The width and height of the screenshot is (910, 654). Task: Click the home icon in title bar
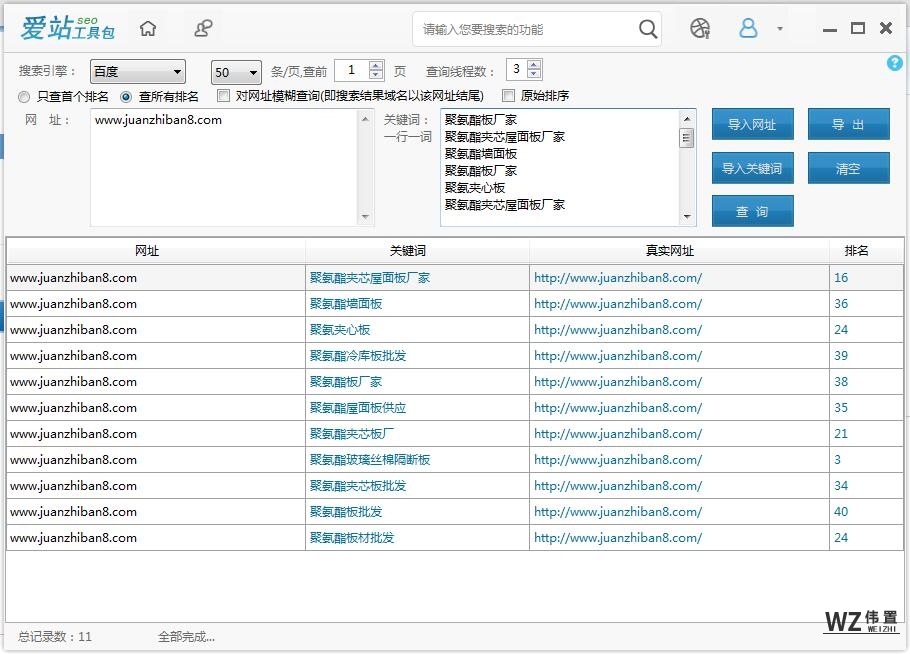tap(148, 28)
